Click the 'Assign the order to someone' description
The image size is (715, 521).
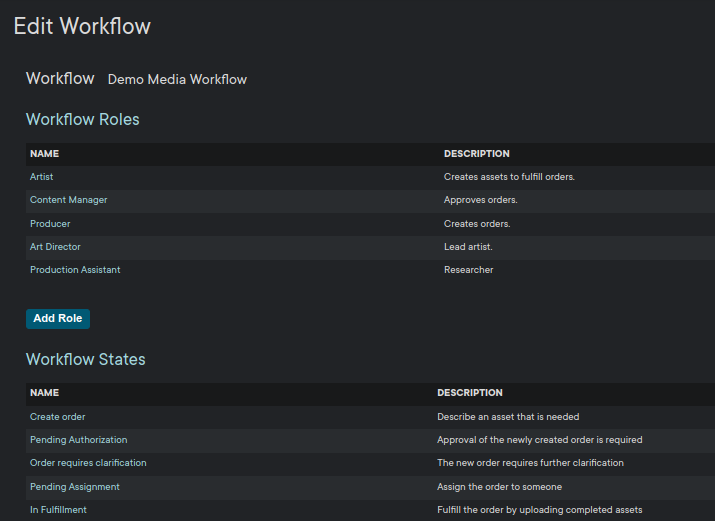click(499, 487)
